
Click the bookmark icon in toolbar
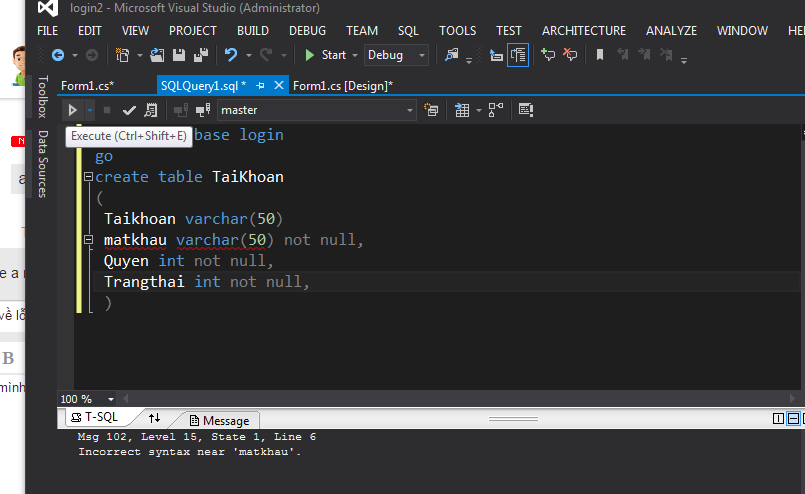pos(600,55)
